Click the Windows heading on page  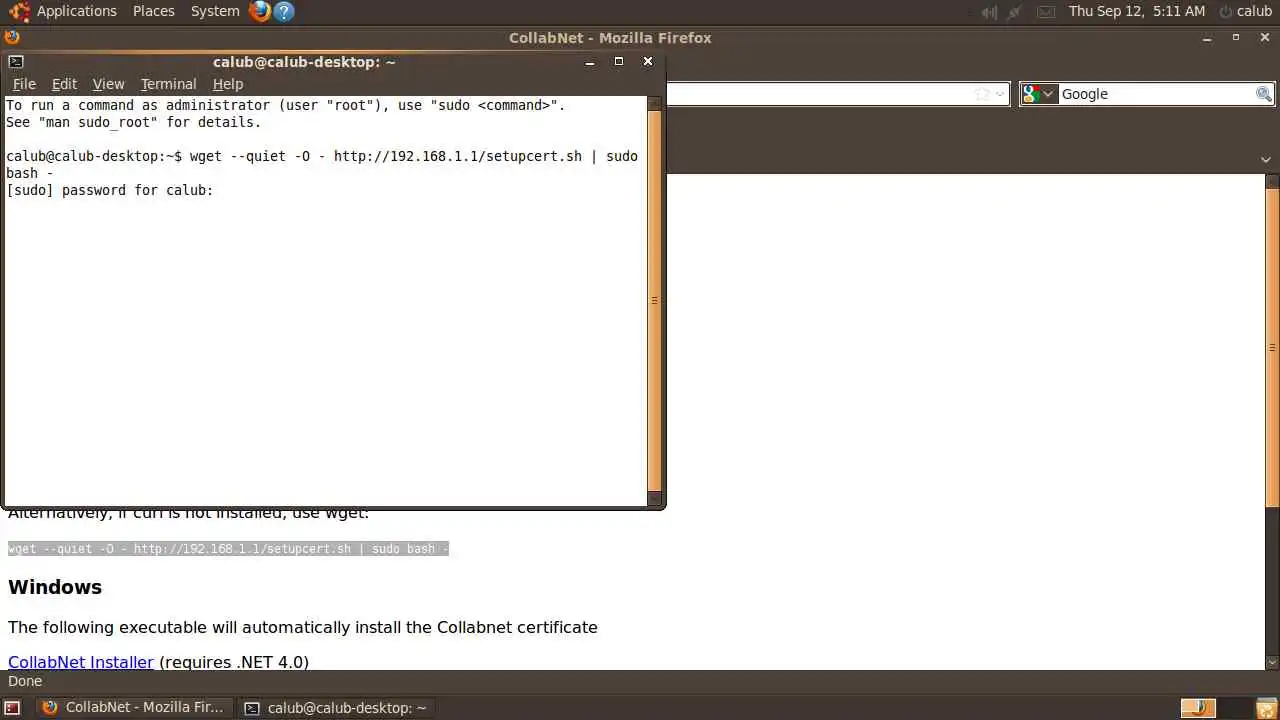(55, 587)
